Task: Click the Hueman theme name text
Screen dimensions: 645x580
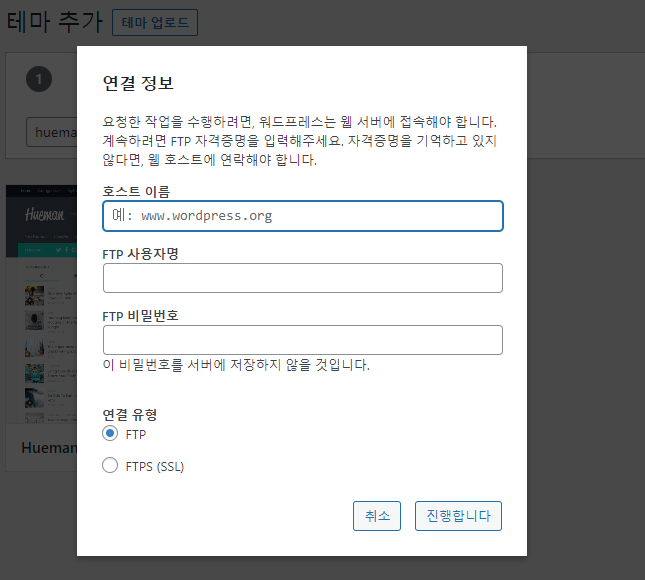Action: coord(49,448)
